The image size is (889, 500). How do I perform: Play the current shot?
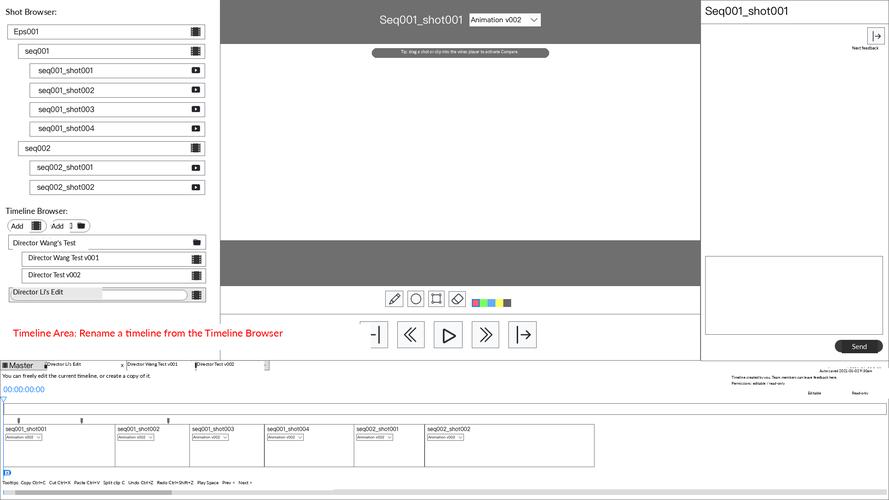(448, 335)
